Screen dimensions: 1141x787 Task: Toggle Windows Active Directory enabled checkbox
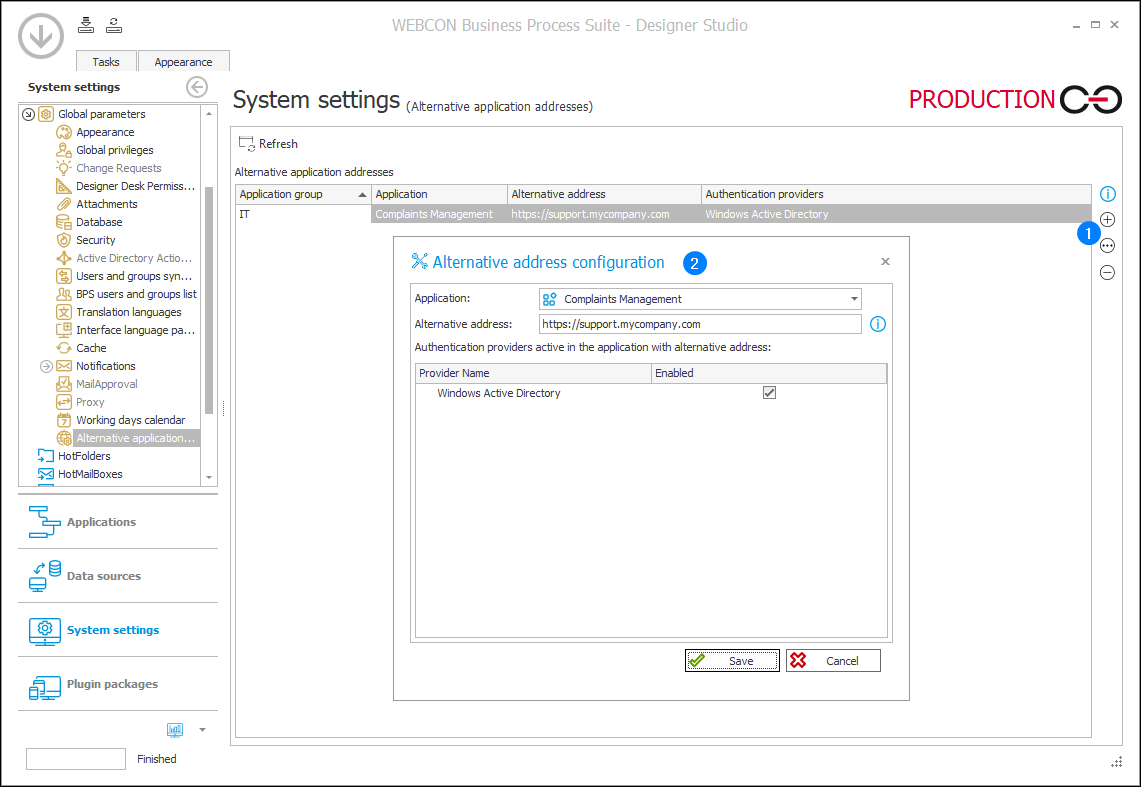(x=769, y=393)
